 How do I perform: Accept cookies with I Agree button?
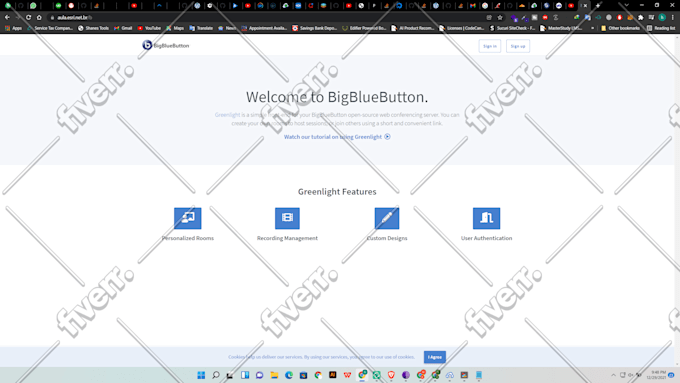pyautogui.click(x=435, y=357)
